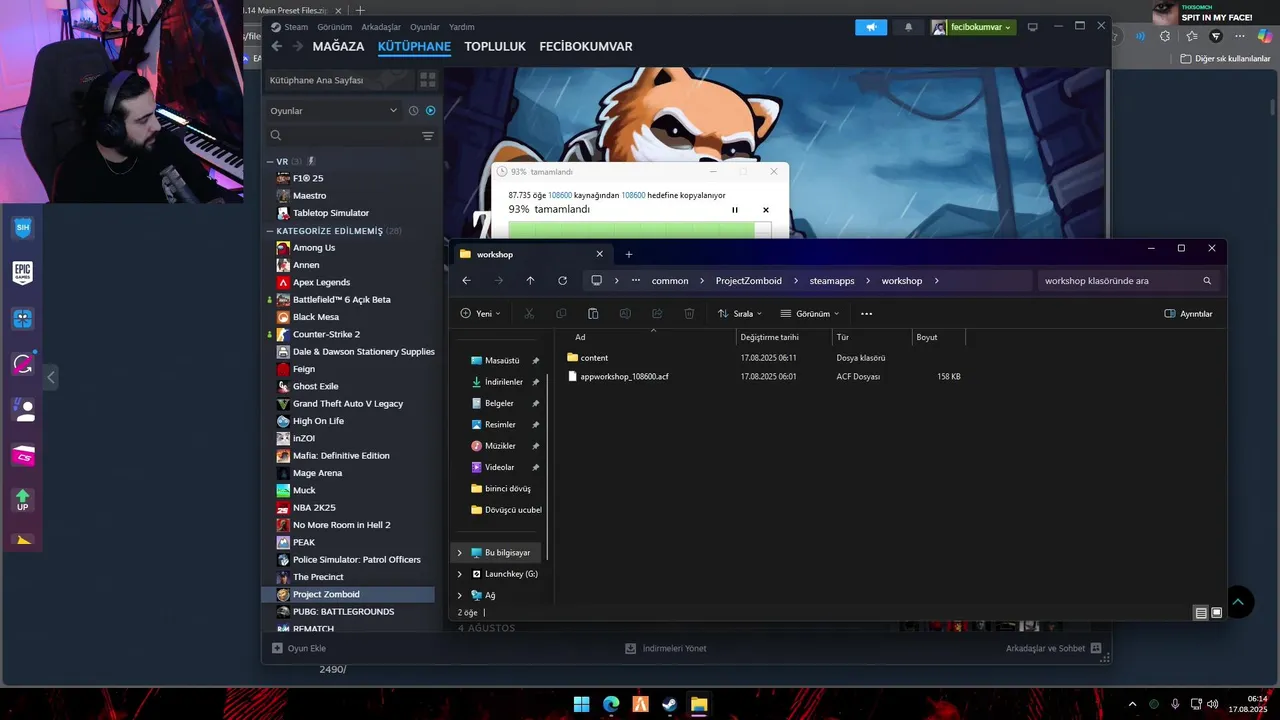Image resolution: width=1280 pixels, height=720 pixels.
Task: Open FECIBOKUMVAR profile tab
Action: (x=586, y=46)
